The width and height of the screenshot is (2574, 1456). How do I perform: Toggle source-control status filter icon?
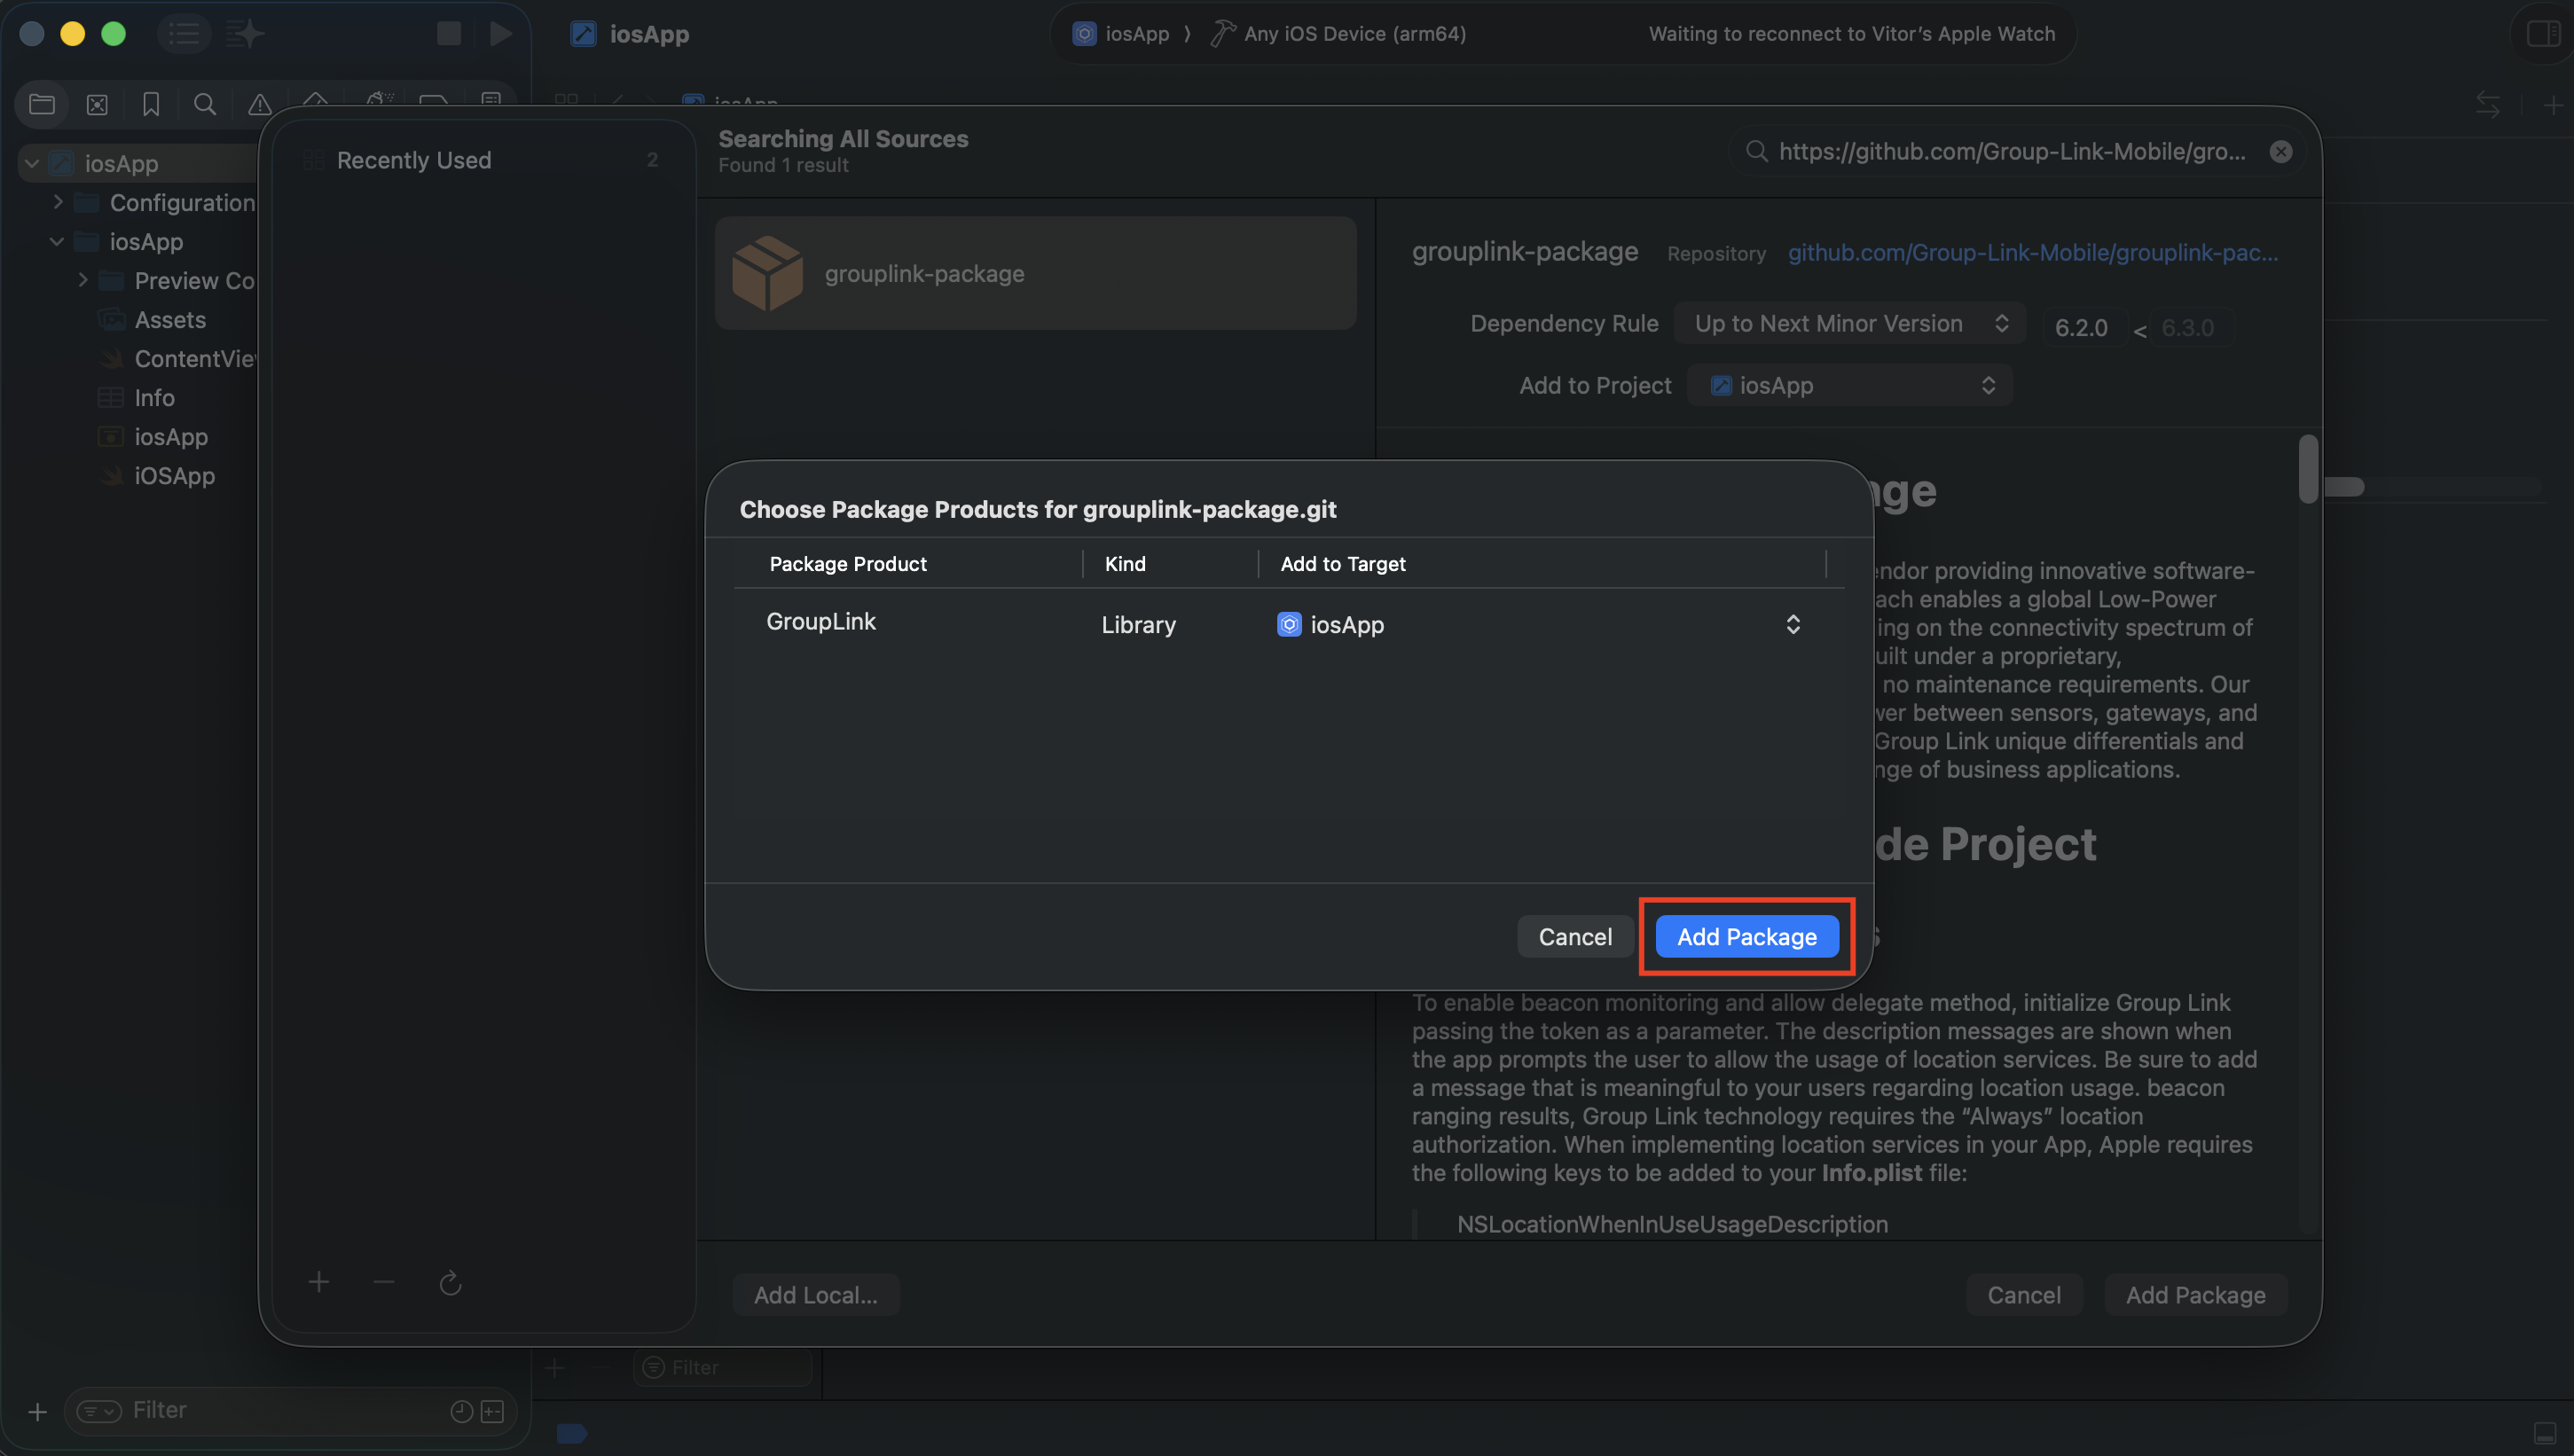(x=492, y=1411)
